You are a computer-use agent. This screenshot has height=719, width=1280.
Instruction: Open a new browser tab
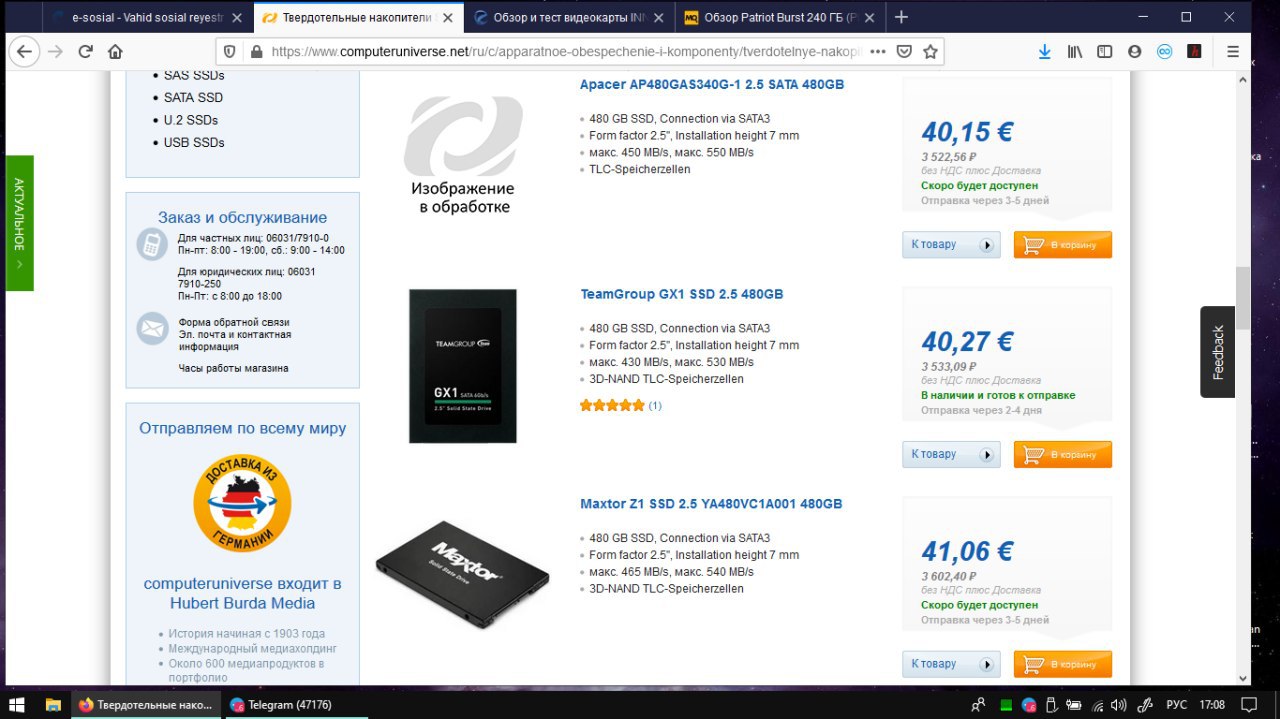point(901,17)
